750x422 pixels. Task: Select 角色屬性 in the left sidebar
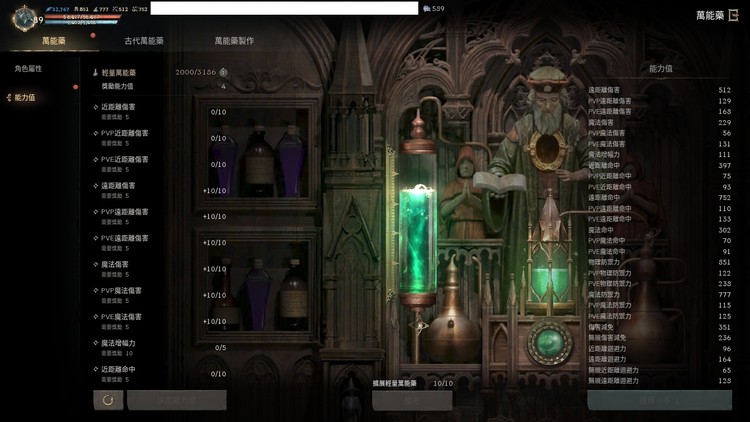tap(28, 68)
